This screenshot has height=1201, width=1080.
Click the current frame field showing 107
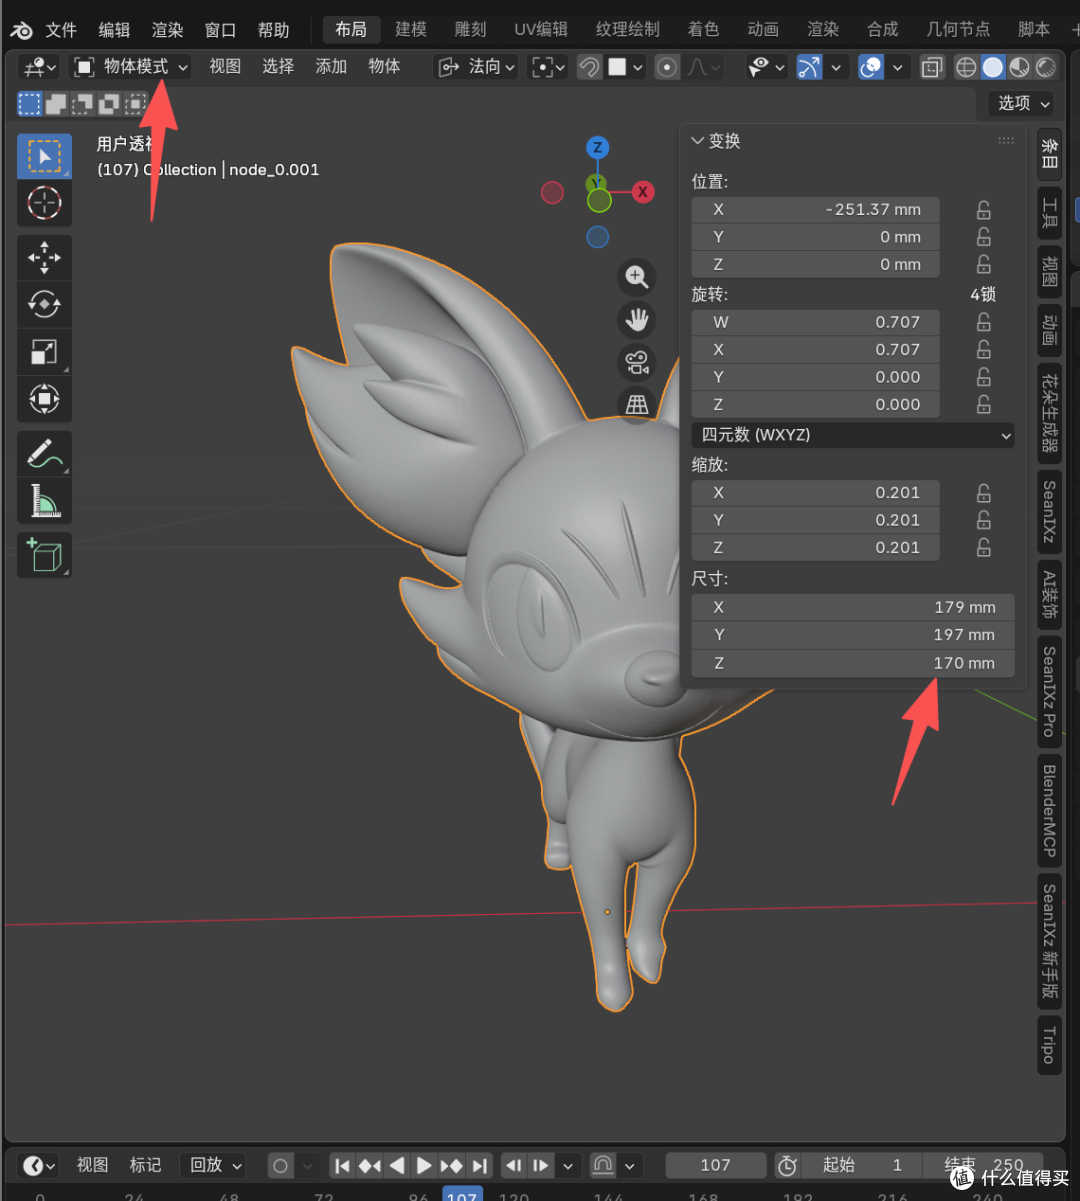[x=716, y=1165]
